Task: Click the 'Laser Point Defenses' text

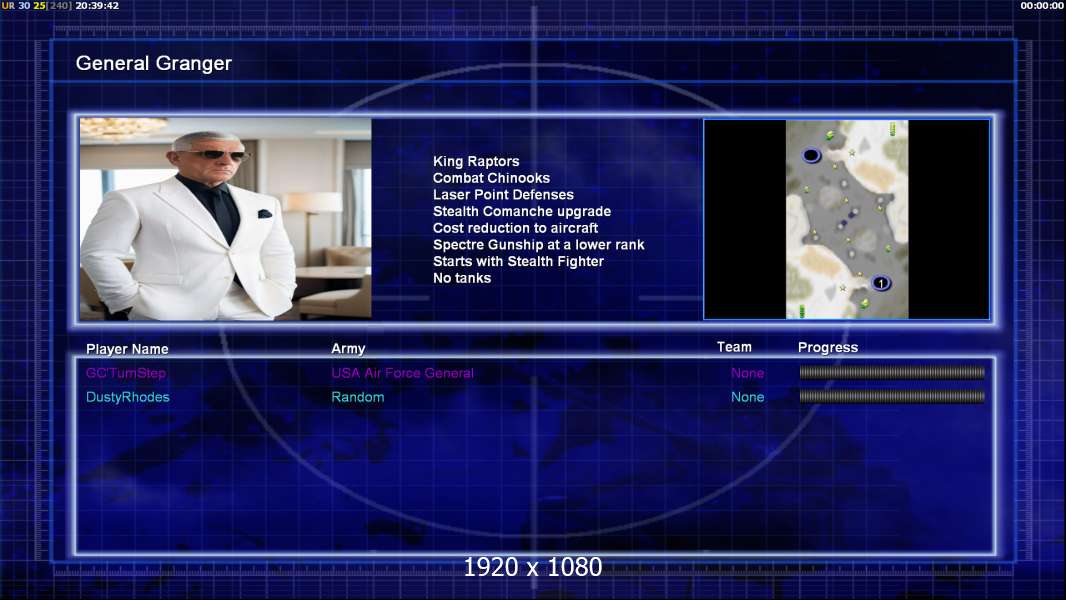Action: coord(503,194)
